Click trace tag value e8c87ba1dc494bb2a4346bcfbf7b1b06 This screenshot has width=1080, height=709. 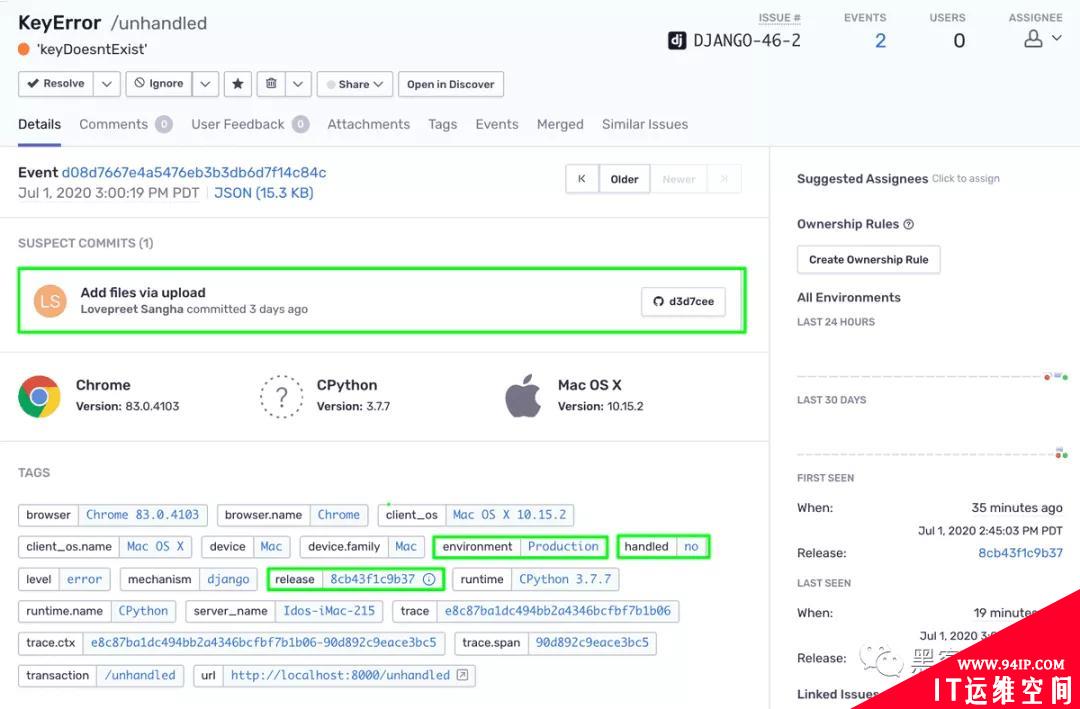558,611
